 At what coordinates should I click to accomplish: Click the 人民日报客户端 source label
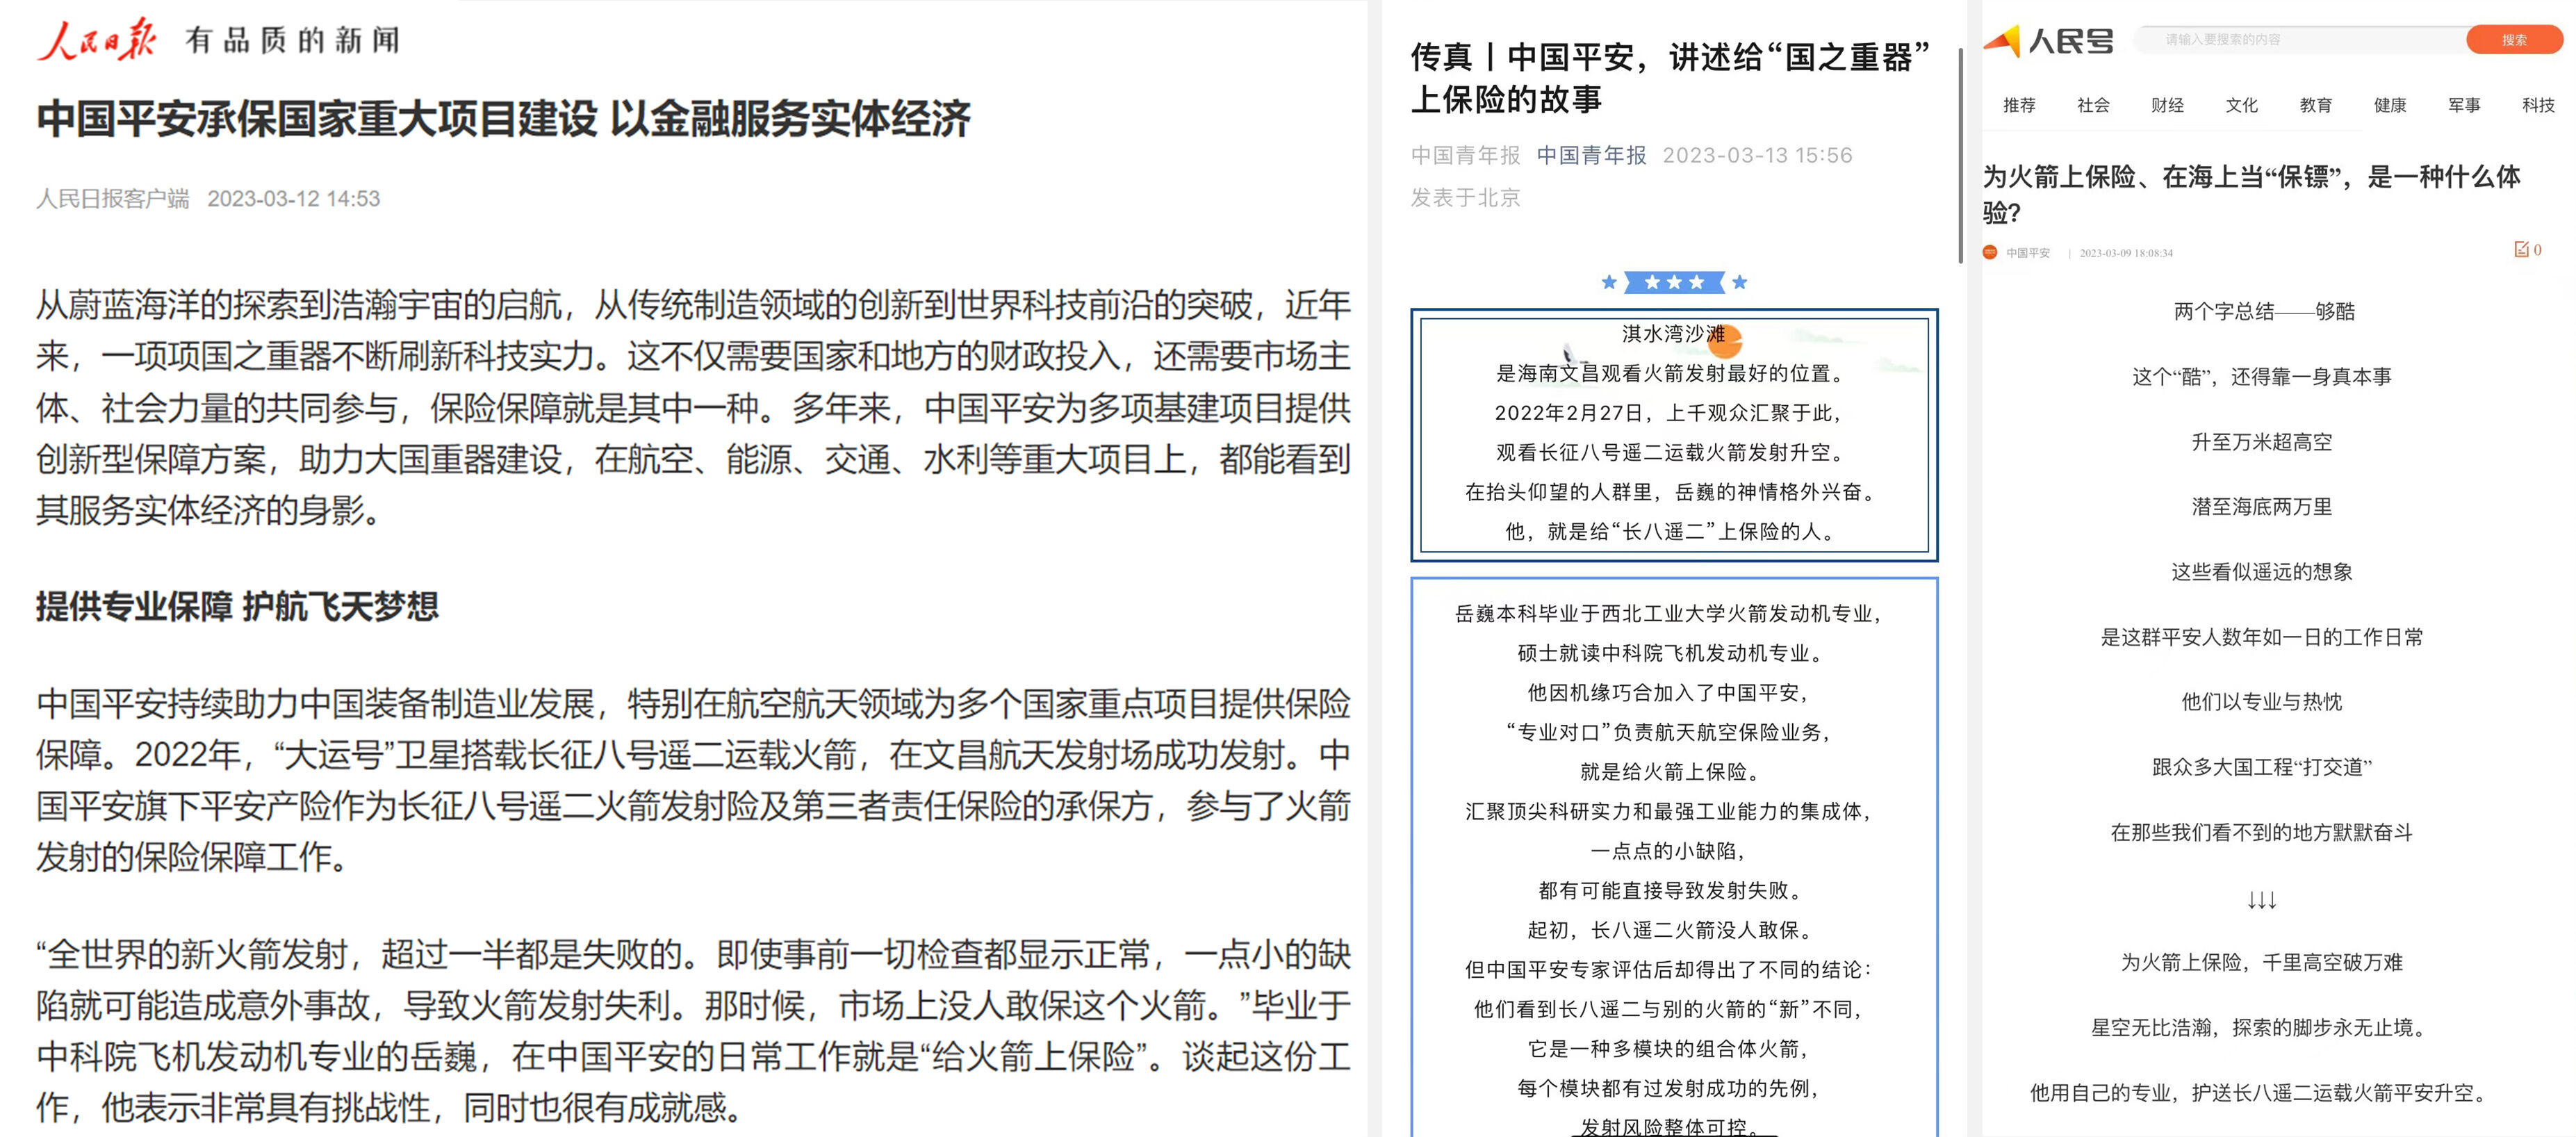click(x=113, y=198)
